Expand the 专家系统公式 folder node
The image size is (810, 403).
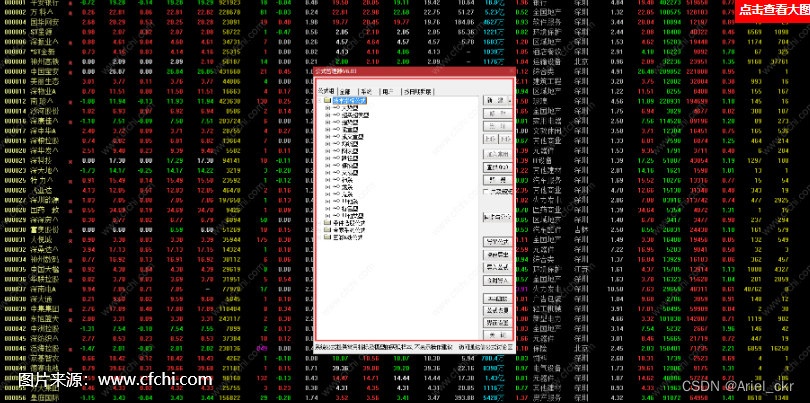point(319,230)
